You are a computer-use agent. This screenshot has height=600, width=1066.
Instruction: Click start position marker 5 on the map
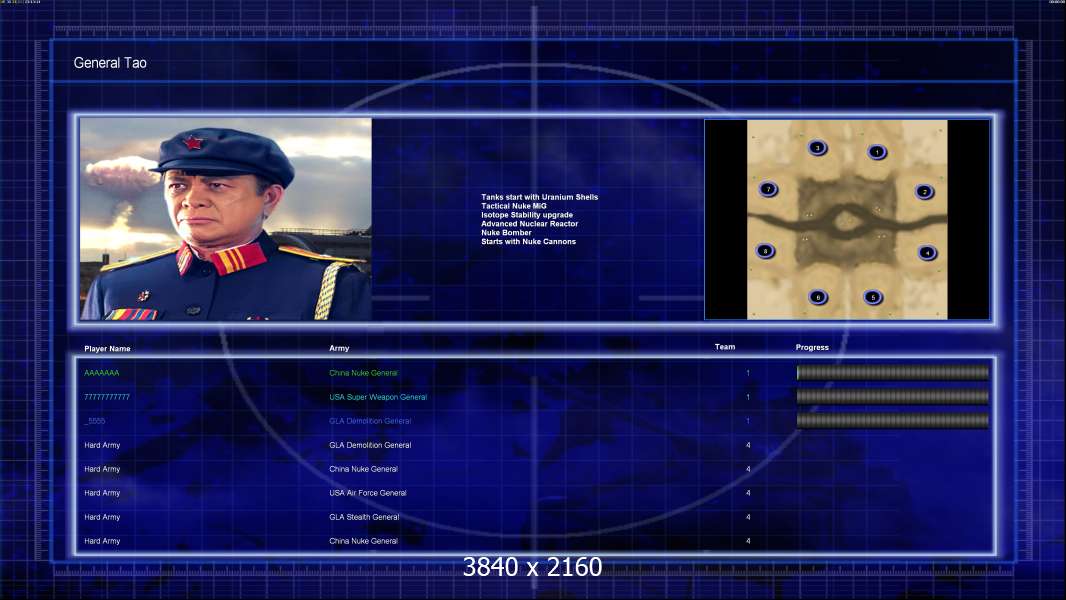[x=873, y=297]
